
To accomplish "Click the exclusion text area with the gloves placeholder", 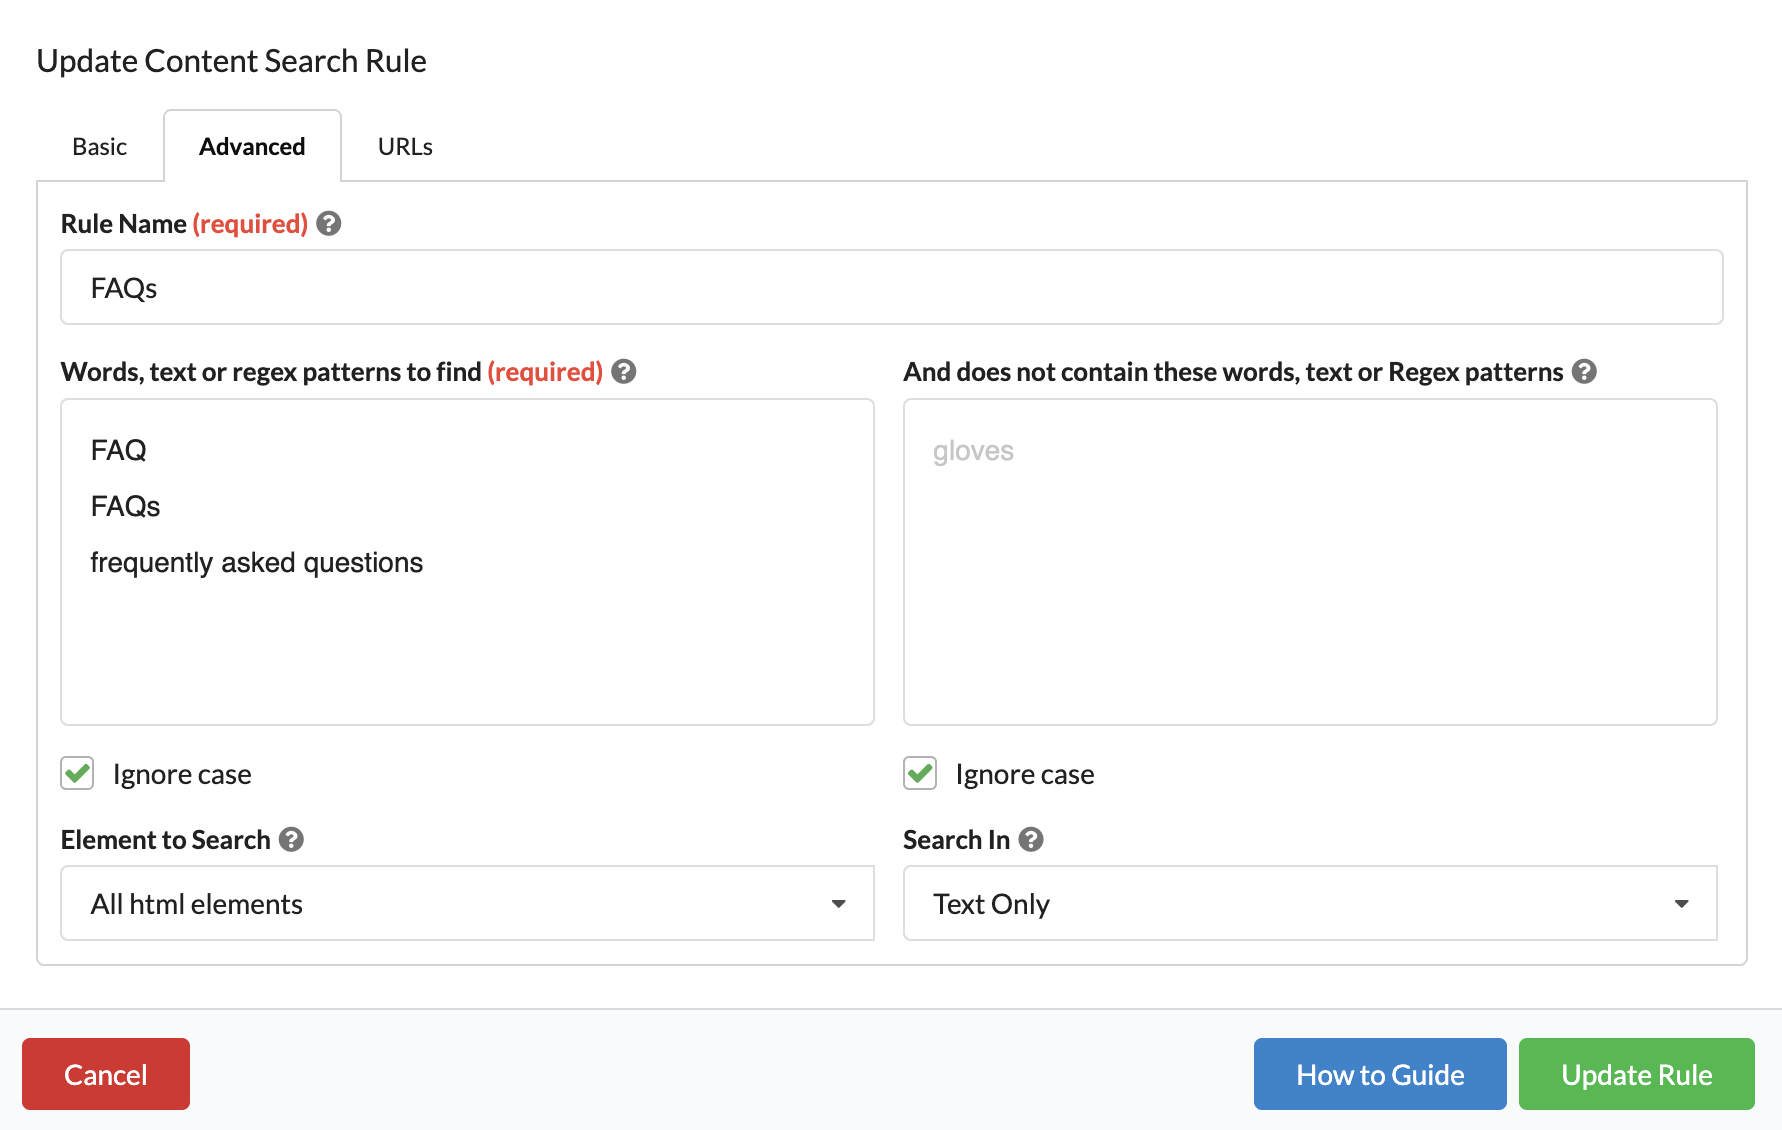I will coord(1310,562).
